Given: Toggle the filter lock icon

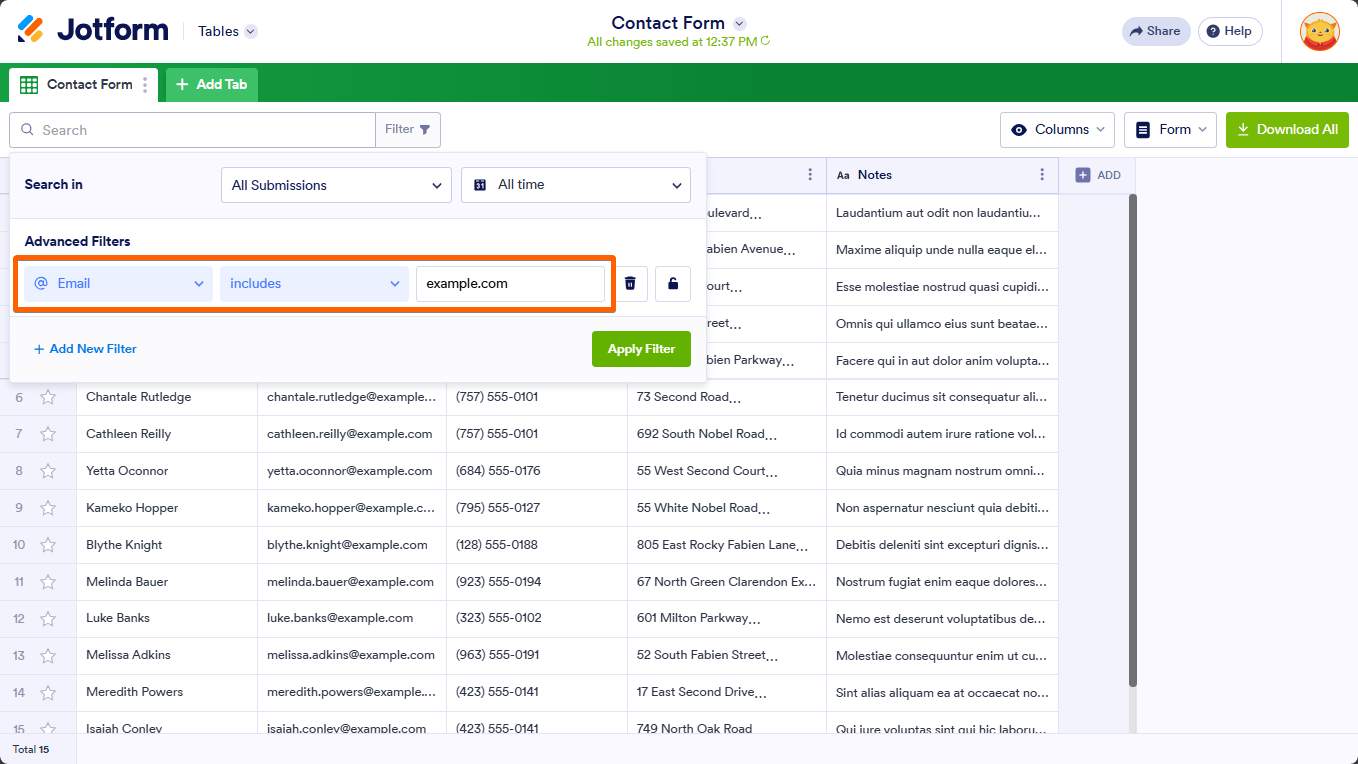Looking at the screenshot, I should [673, 283].
